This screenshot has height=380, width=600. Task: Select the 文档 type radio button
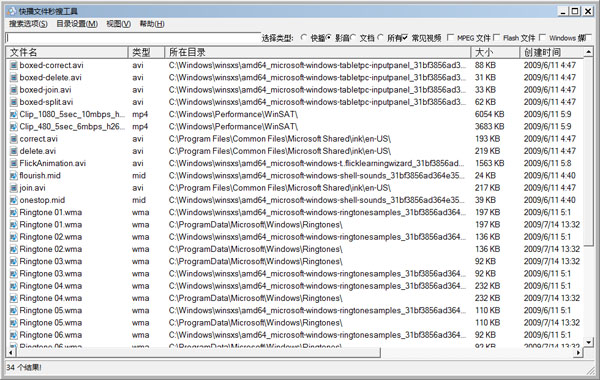click(x=353, y=38)
